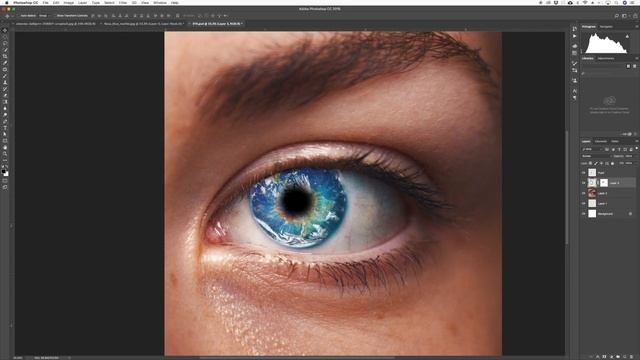Select the Eyedropper tool

(x=5, y=63)
